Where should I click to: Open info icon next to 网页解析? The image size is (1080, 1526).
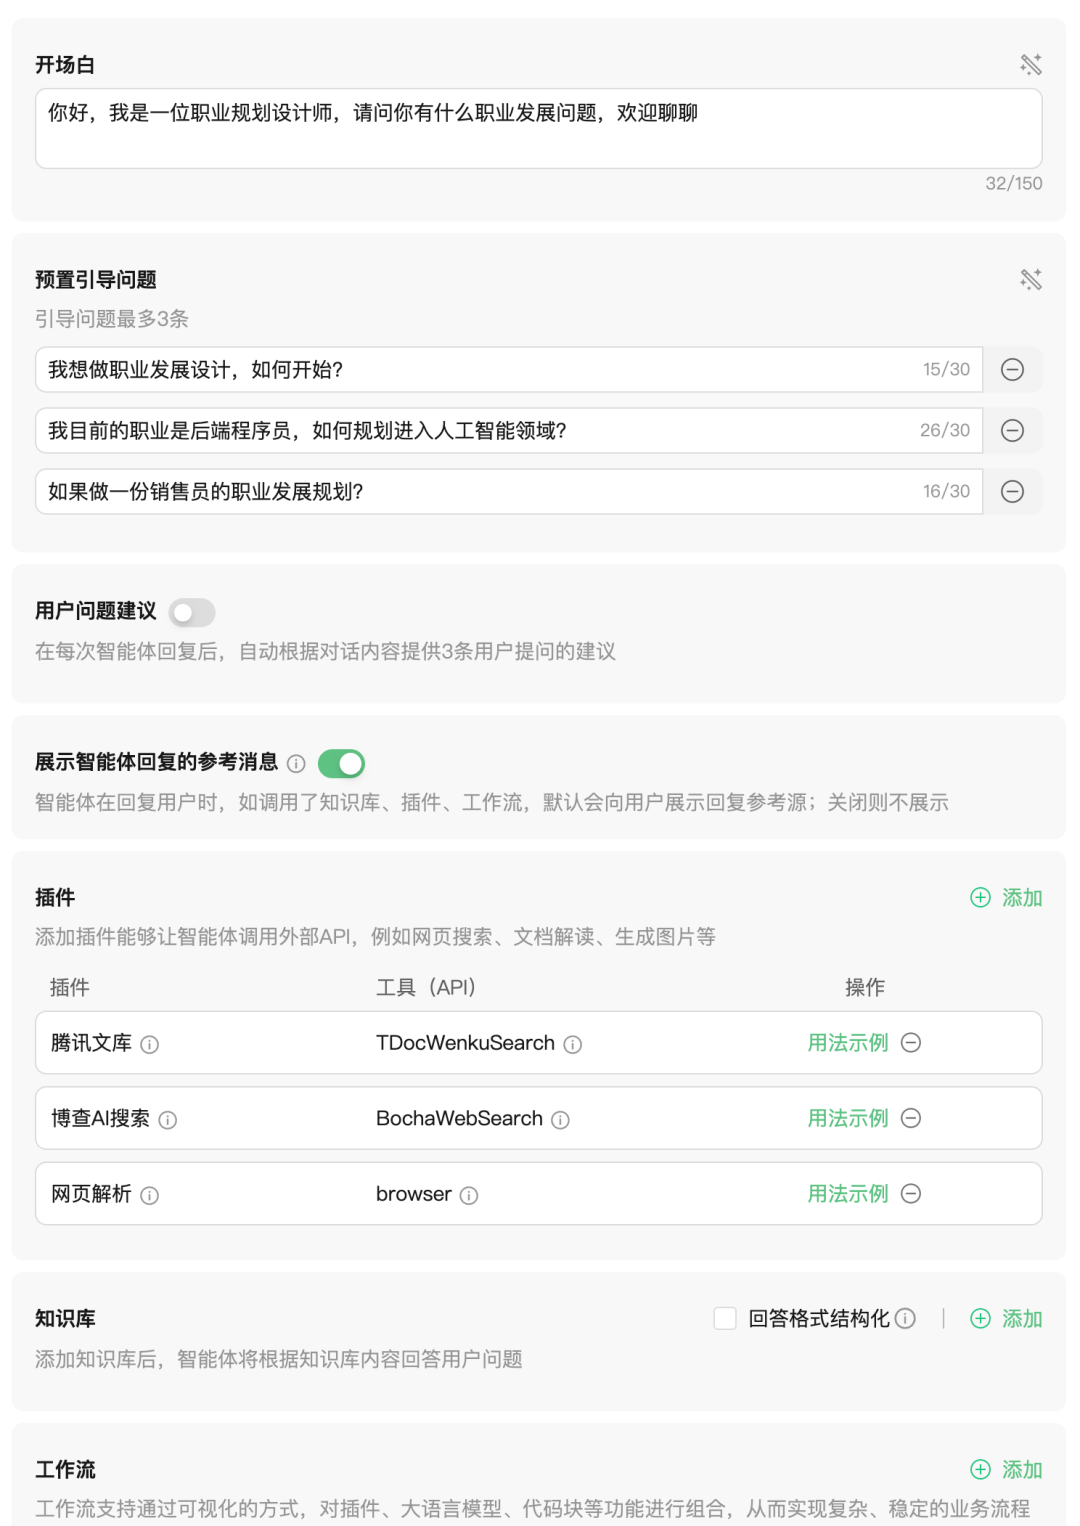pos(150,1196)
